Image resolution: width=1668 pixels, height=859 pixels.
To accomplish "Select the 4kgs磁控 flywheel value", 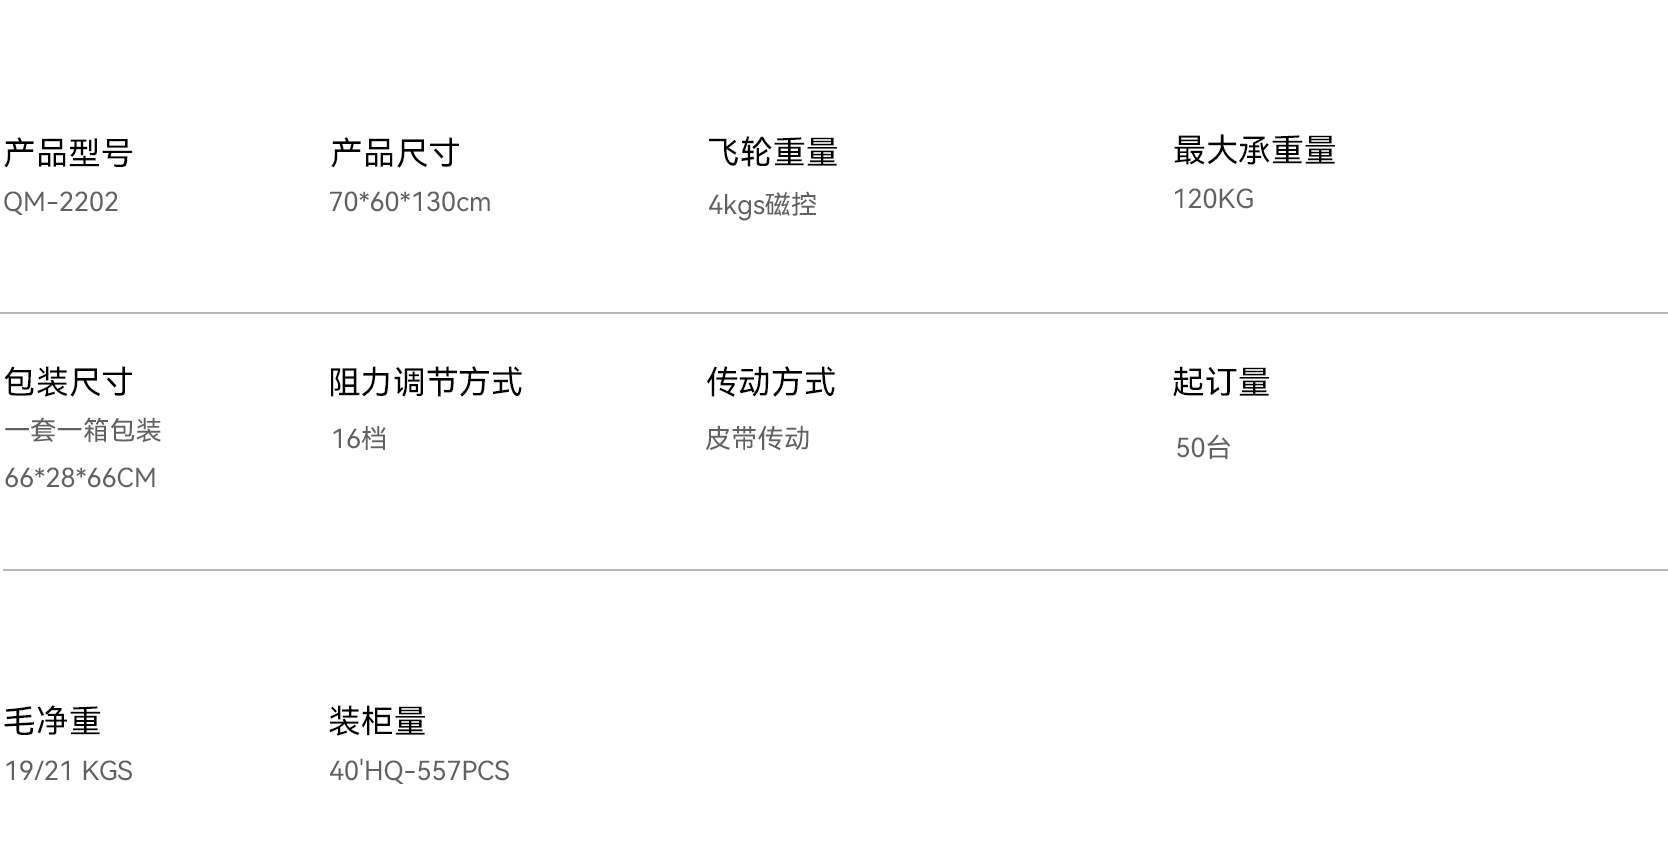I will [762, 205].
